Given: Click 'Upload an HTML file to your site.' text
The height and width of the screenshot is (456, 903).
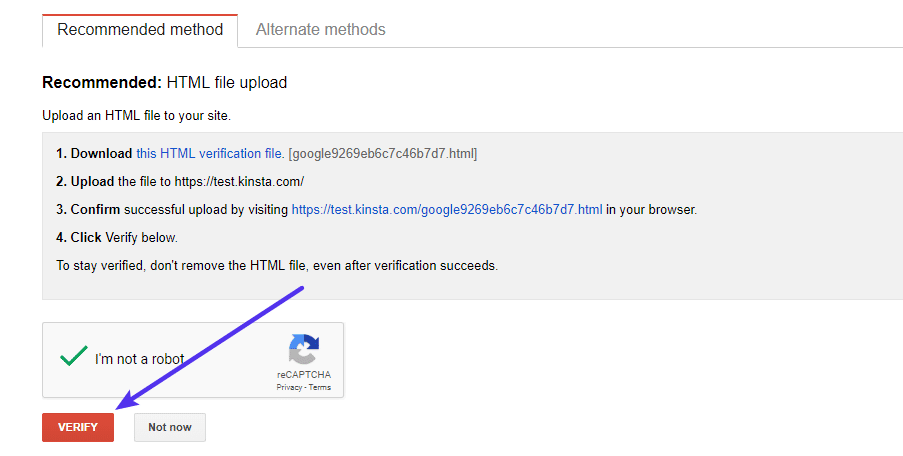Looking at the screenshot, I should click(136, 116).
